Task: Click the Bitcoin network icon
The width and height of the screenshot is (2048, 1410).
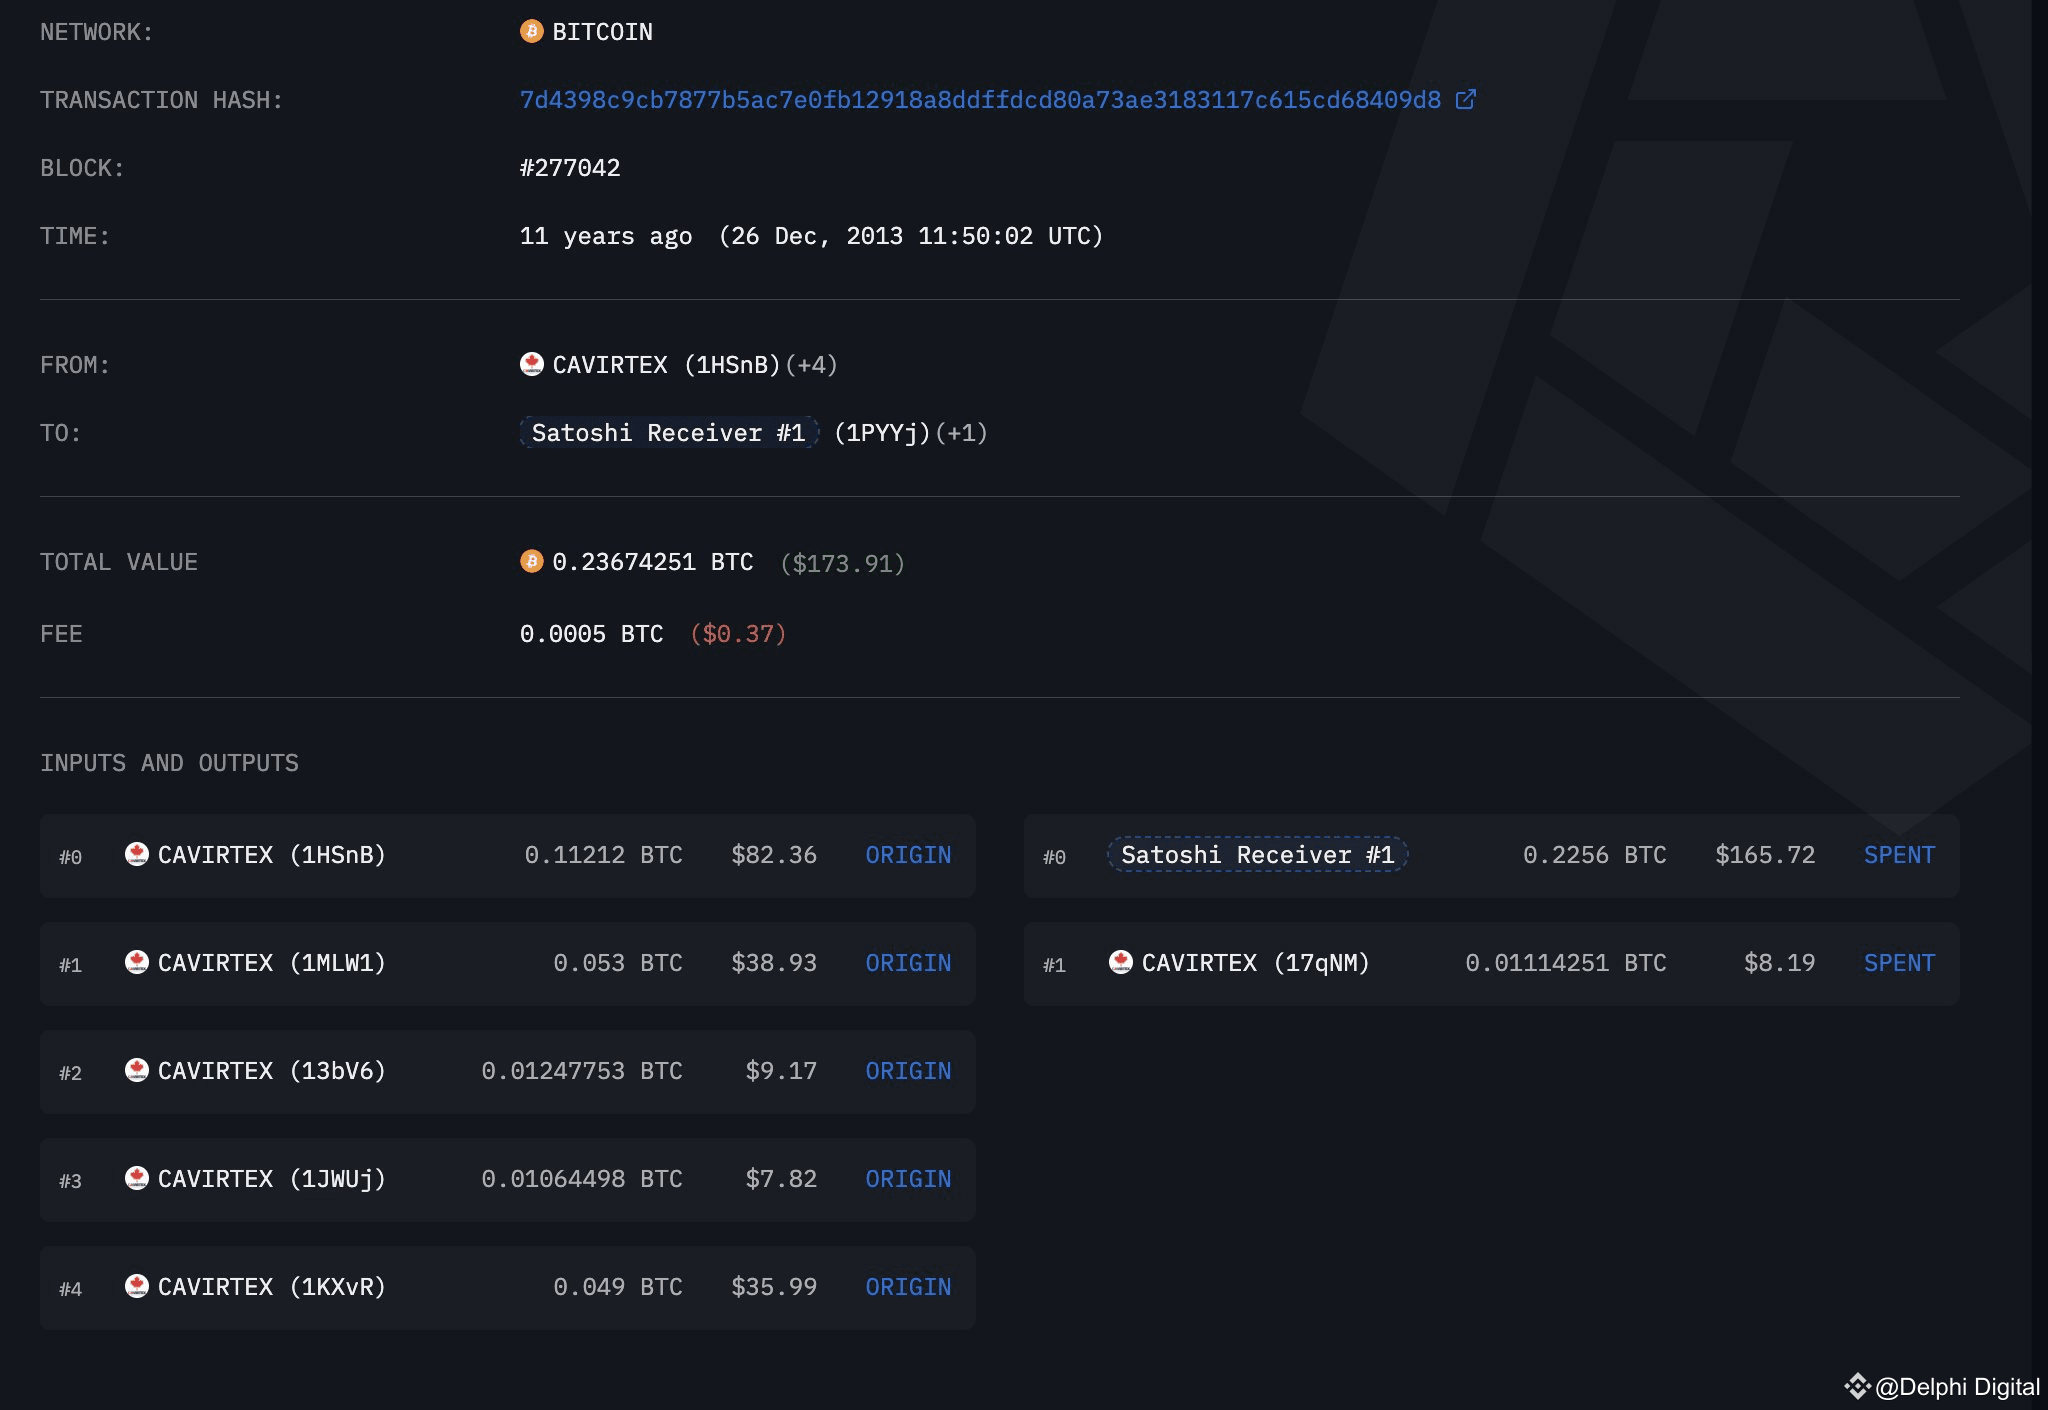Action: pos(531,32)
